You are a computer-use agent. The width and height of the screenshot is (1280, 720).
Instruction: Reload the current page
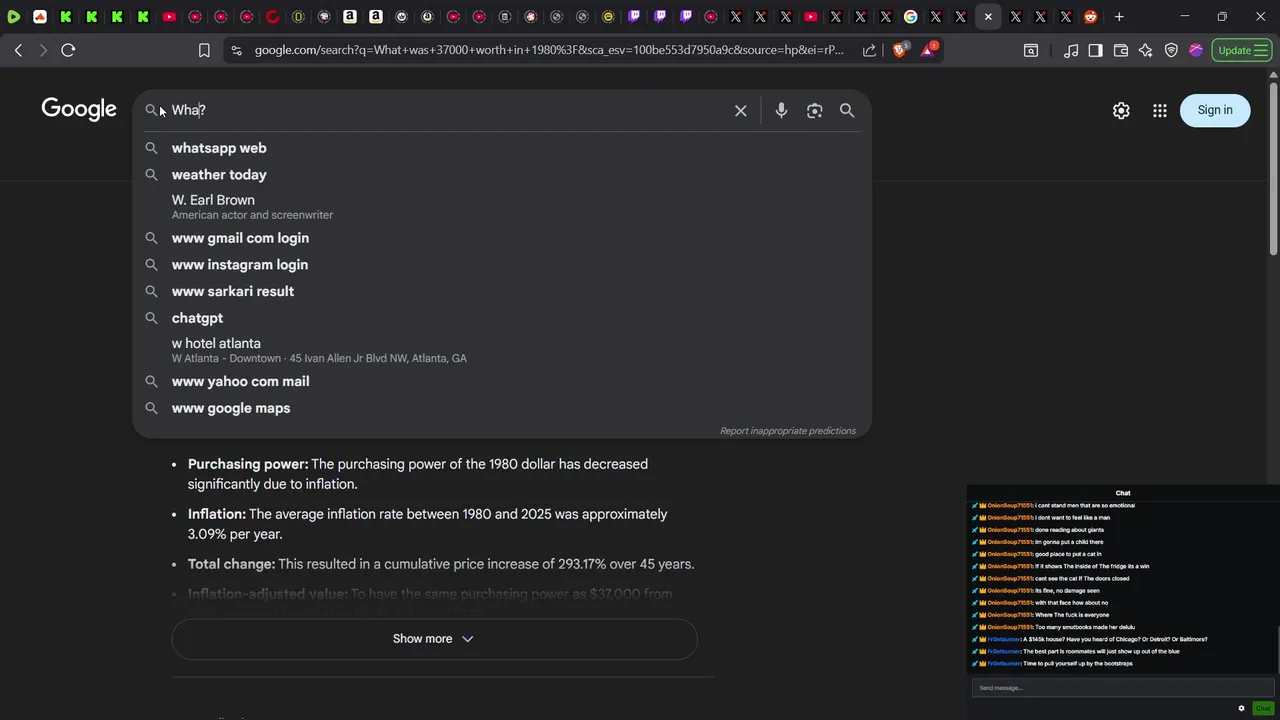[x=68, y=50]
